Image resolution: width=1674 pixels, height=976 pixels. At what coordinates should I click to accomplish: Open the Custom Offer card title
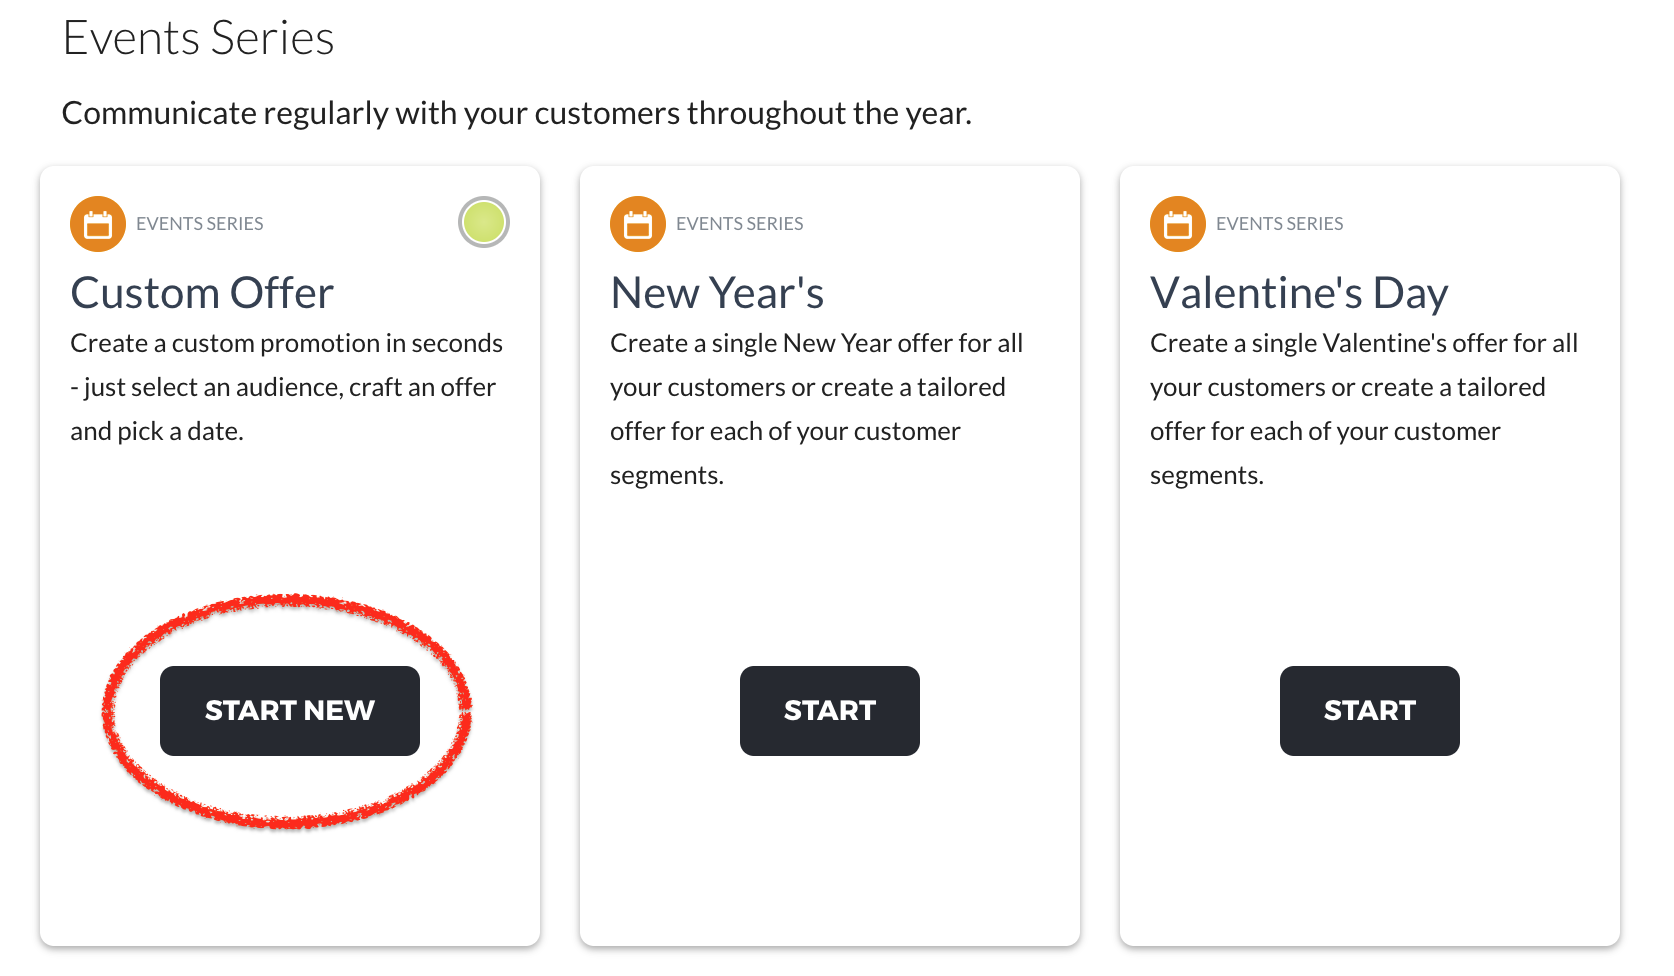click(202, 294)
